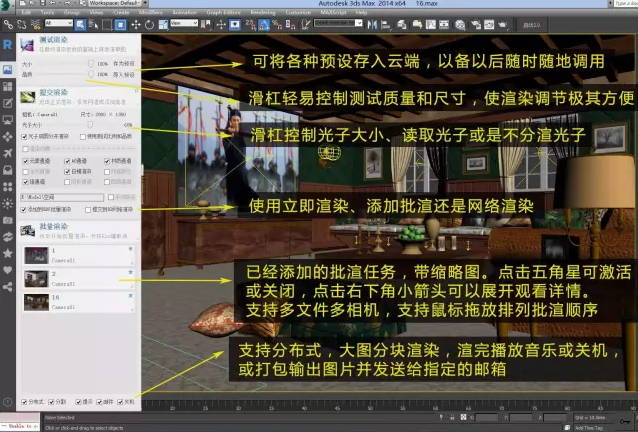Open the MAXScript menu

coord(333,12)
